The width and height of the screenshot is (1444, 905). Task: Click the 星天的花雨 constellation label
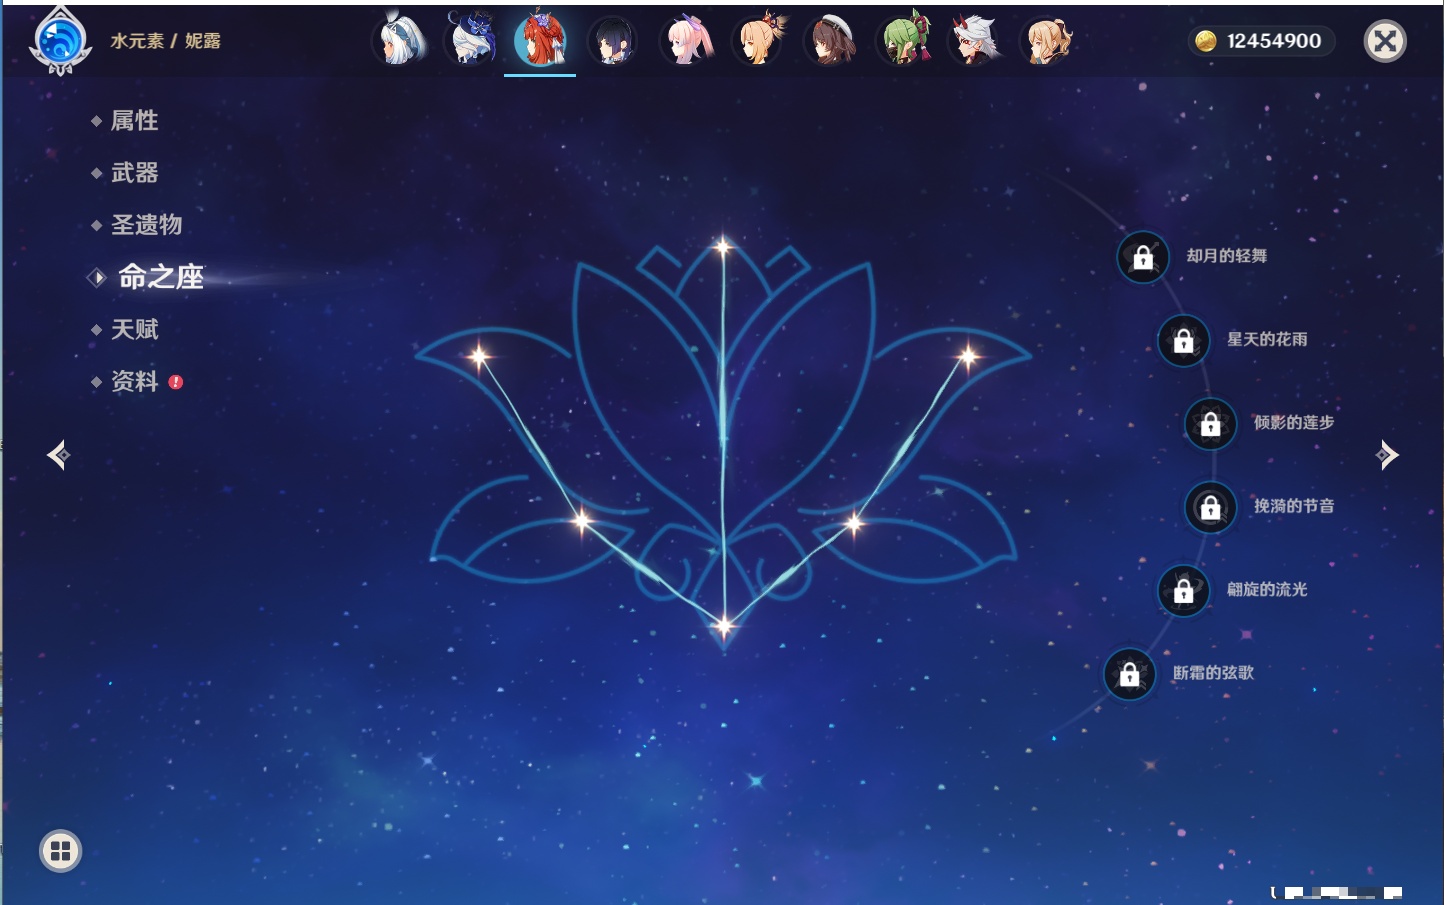pos(1267,339)
